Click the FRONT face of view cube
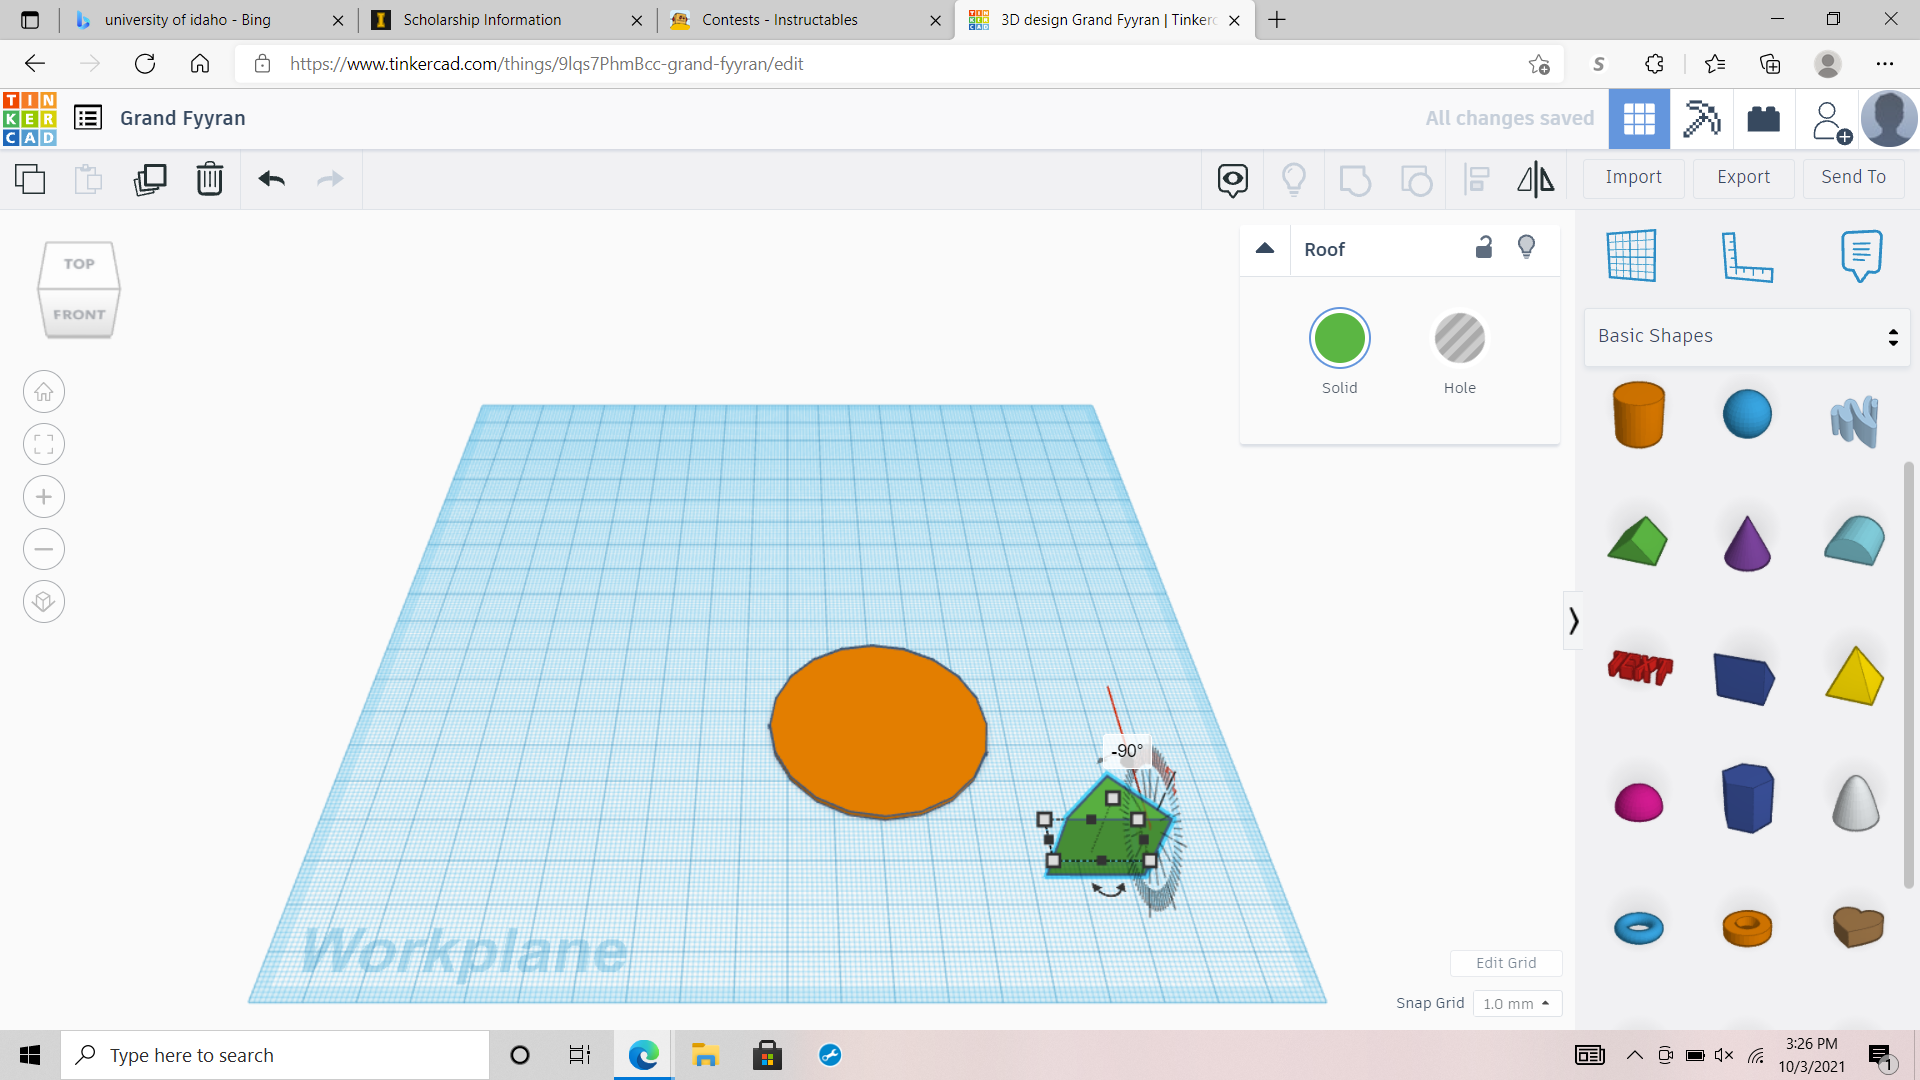1920x1080 pixels. (79, 314)
